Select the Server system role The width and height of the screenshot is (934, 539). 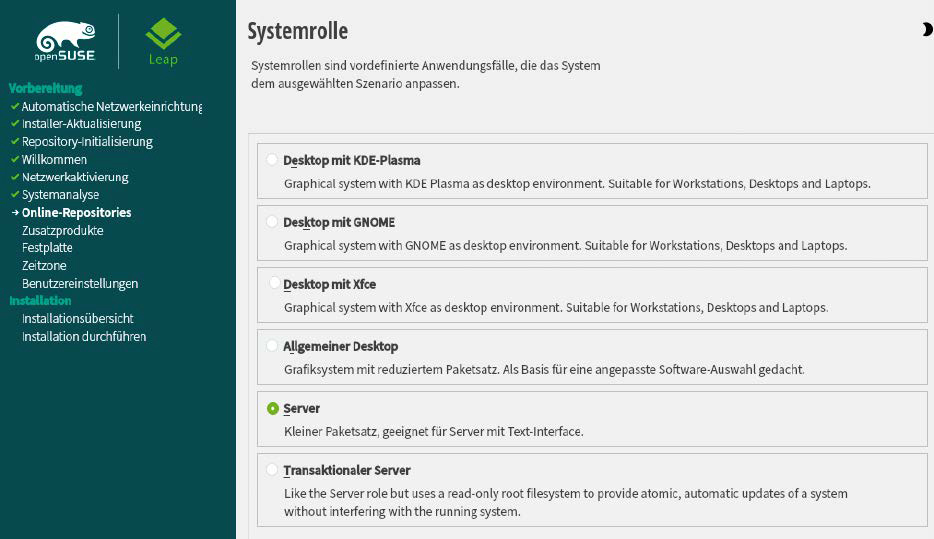(x=272, y=408)
